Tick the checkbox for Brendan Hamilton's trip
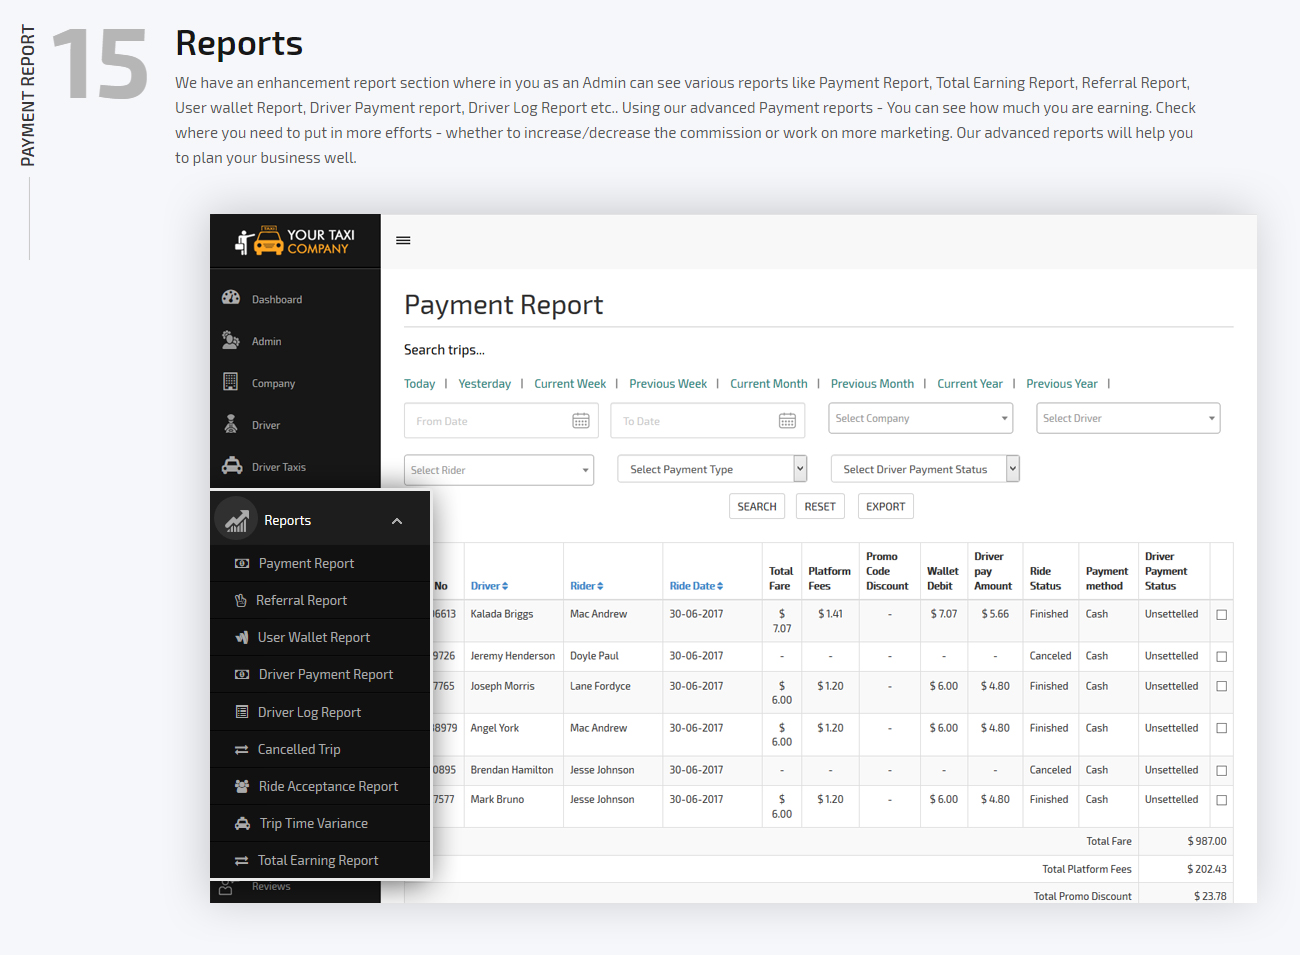Image resolution: width=1300 pixels, height=955 pixels. point(1221,770)
